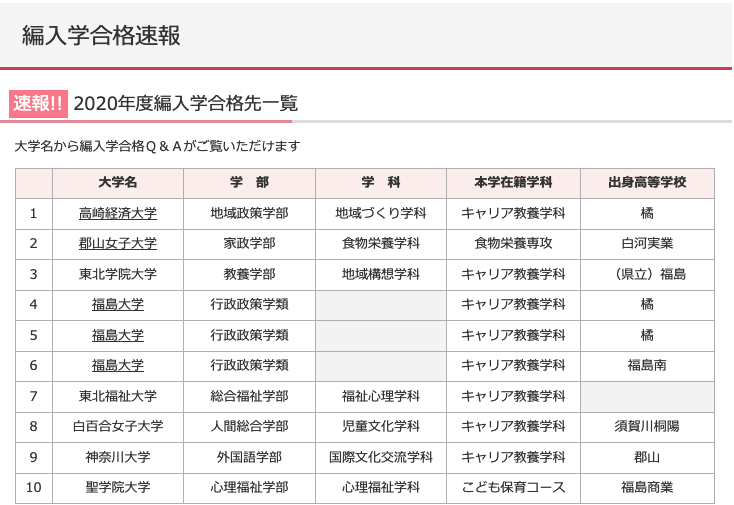Click 聖学院大学 in row 10
Viewport: 734px width, 505px height.
click(x=117, y=487)
